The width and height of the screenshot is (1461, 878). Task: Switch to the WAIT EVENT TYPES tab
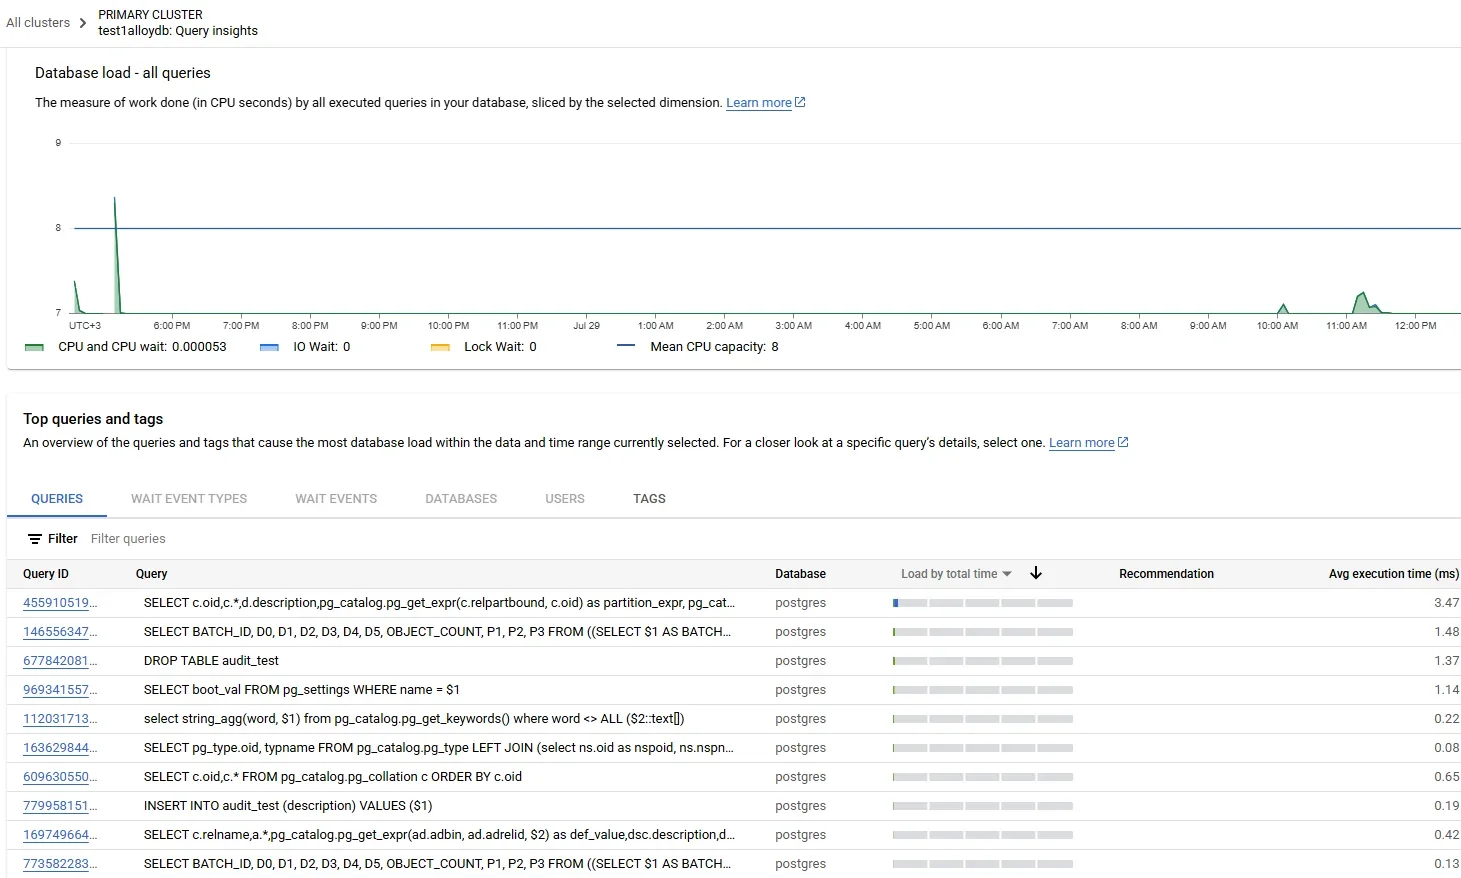tap(189, 498)
